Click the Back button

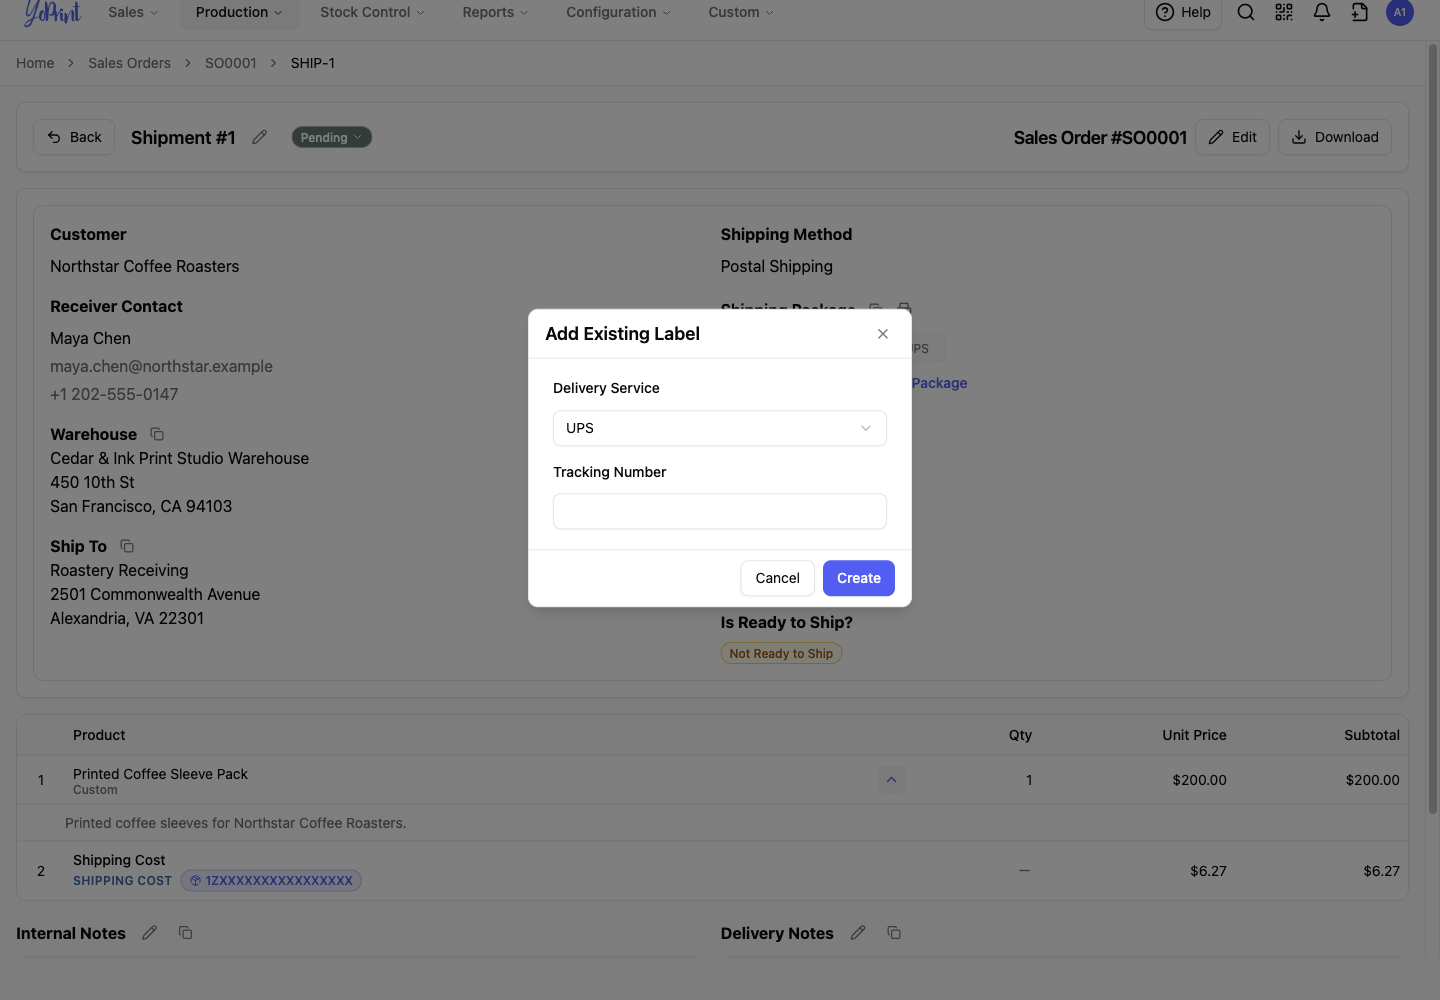tap(74, 137)
